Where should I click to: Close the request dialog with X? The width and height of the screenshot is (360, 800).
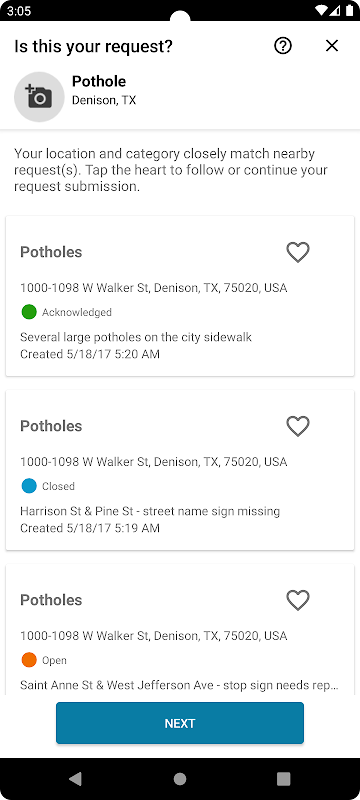(332, 46)
